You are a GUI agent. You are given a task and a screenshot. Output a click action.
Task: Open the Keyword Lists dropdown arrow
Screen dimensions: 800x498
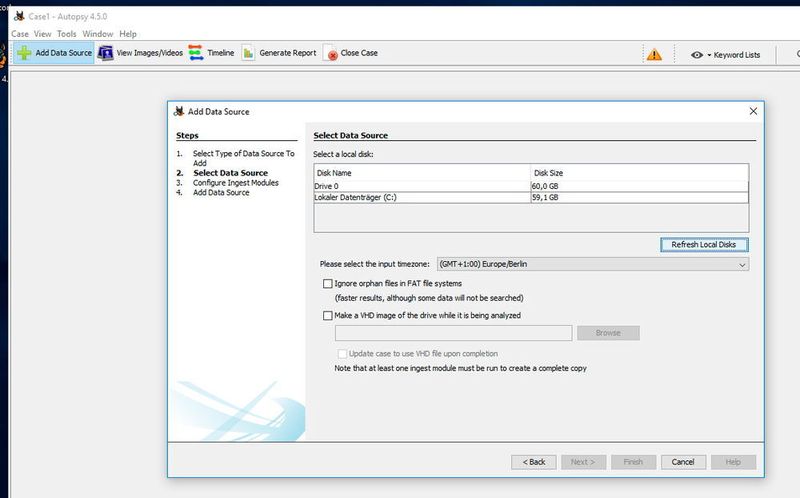tap(709, 55)
